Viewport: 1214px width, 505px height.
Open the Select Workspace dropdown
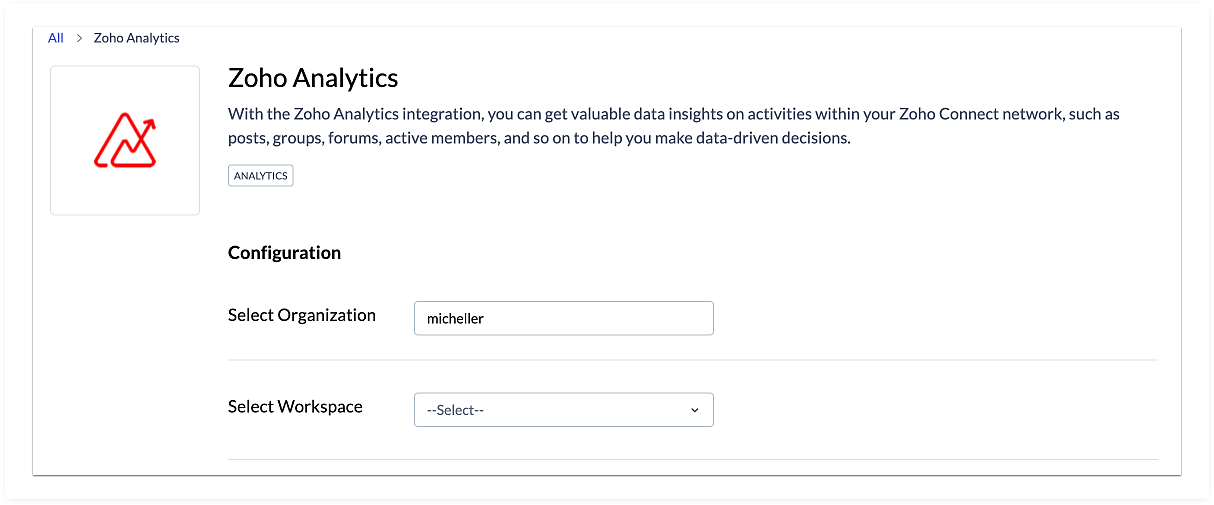pos(563,410)
